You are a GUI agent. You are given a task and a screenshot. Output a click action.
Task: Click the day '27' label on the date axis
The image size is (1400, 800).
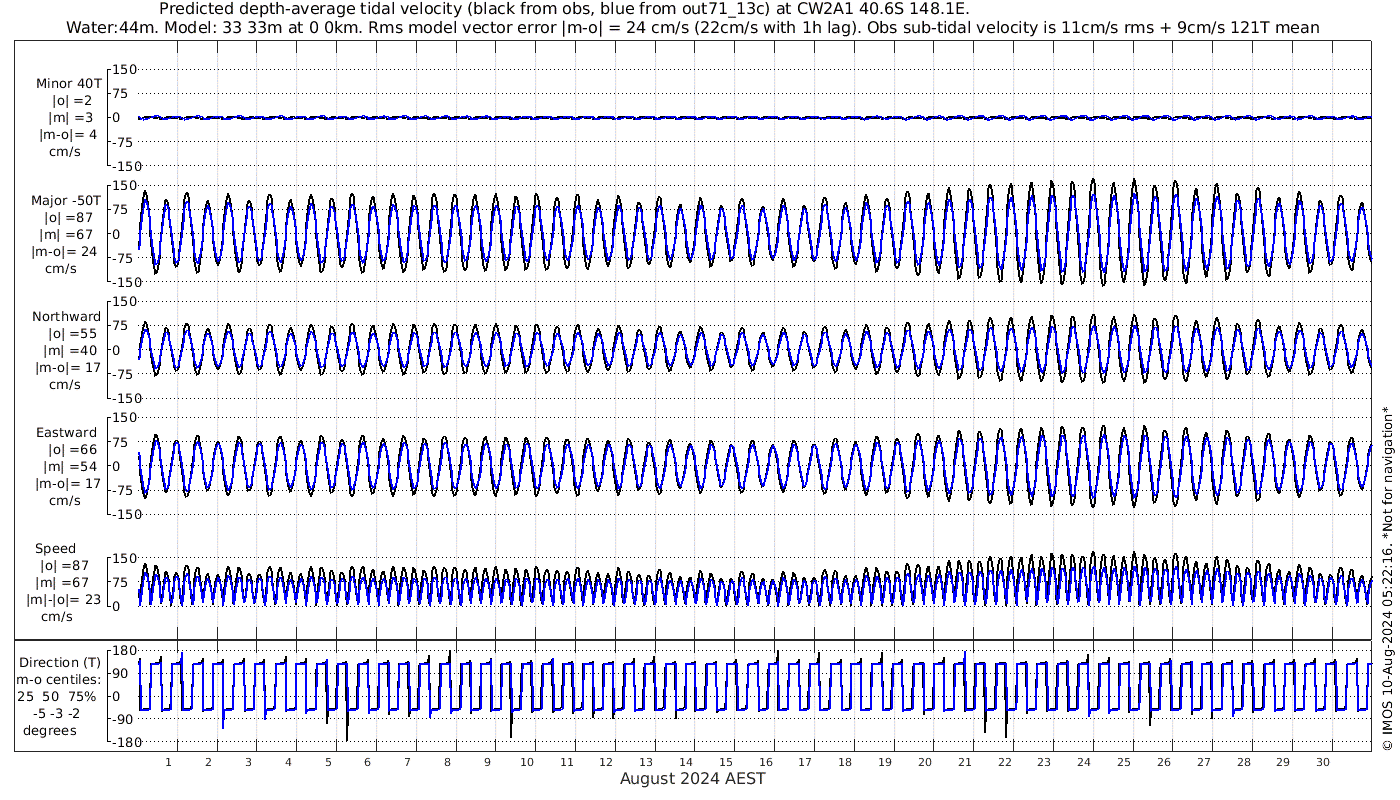point(1204,762)
